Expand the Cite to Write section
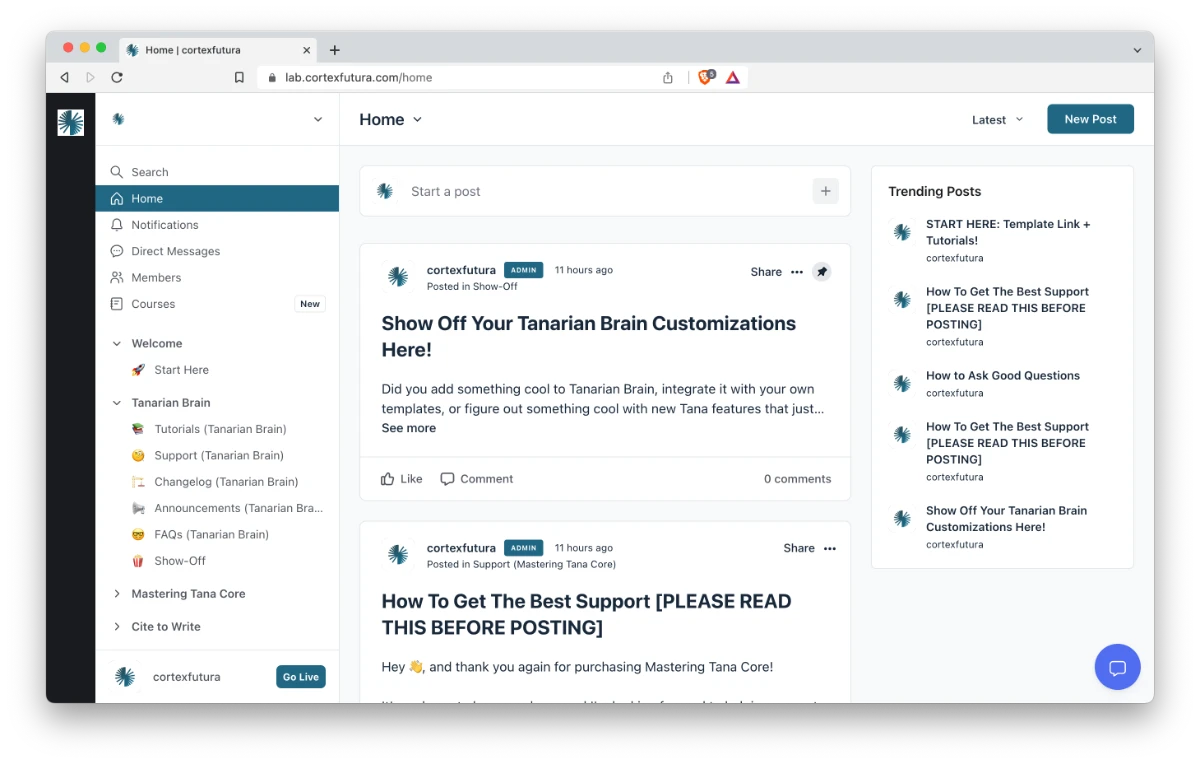 pyautogui.click(x=117, y=627)
